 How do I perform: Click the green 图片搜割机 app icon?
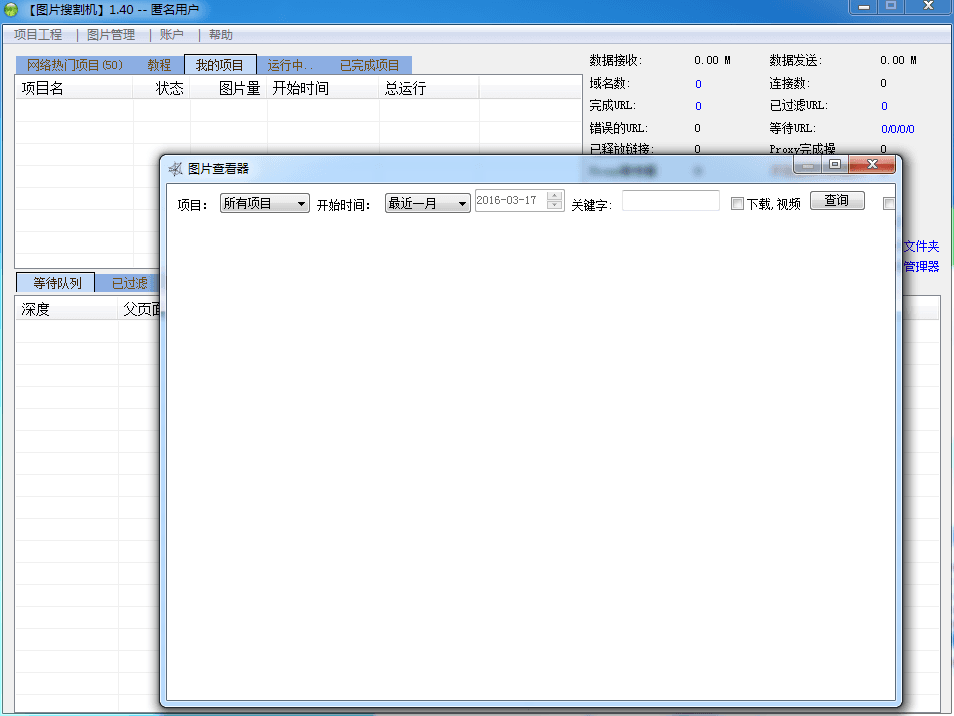(10, 9)
